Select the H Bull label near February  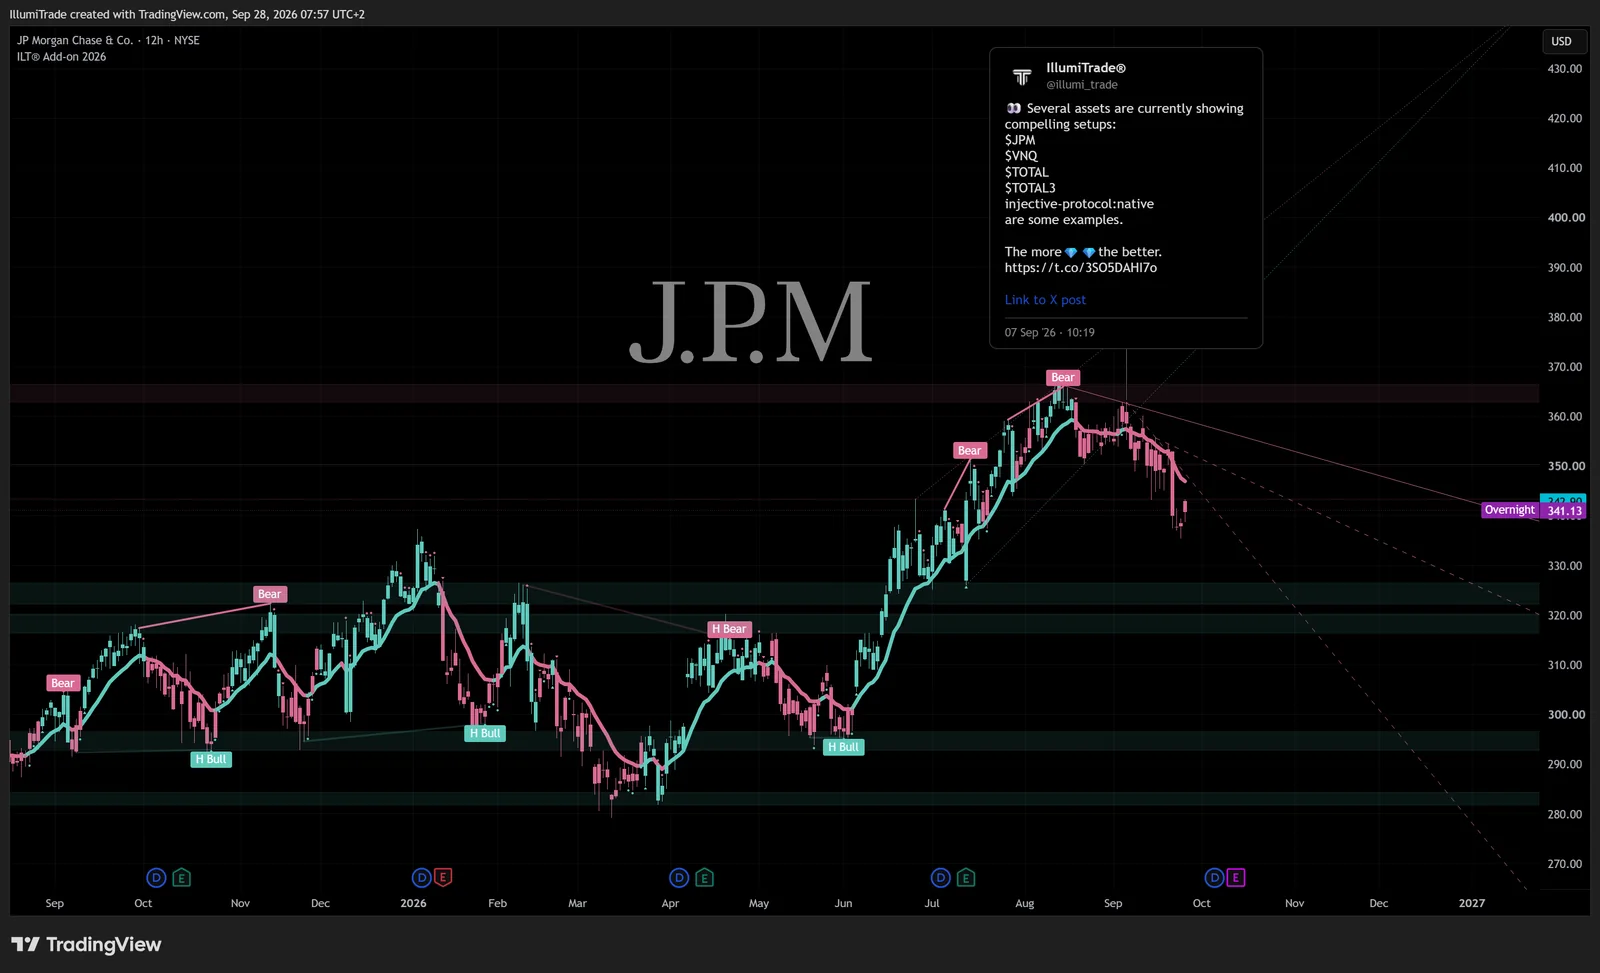pyautogui.click(x=486, y=733)
